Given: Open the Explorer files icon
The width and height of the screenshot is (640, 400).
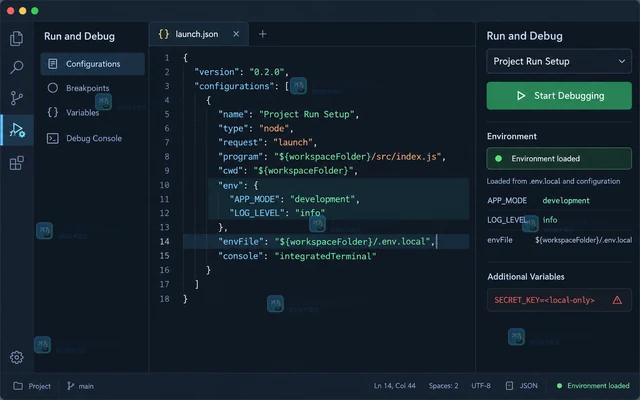Looking at the screenshot, I should pyautogui.click(x=16, y=38).
